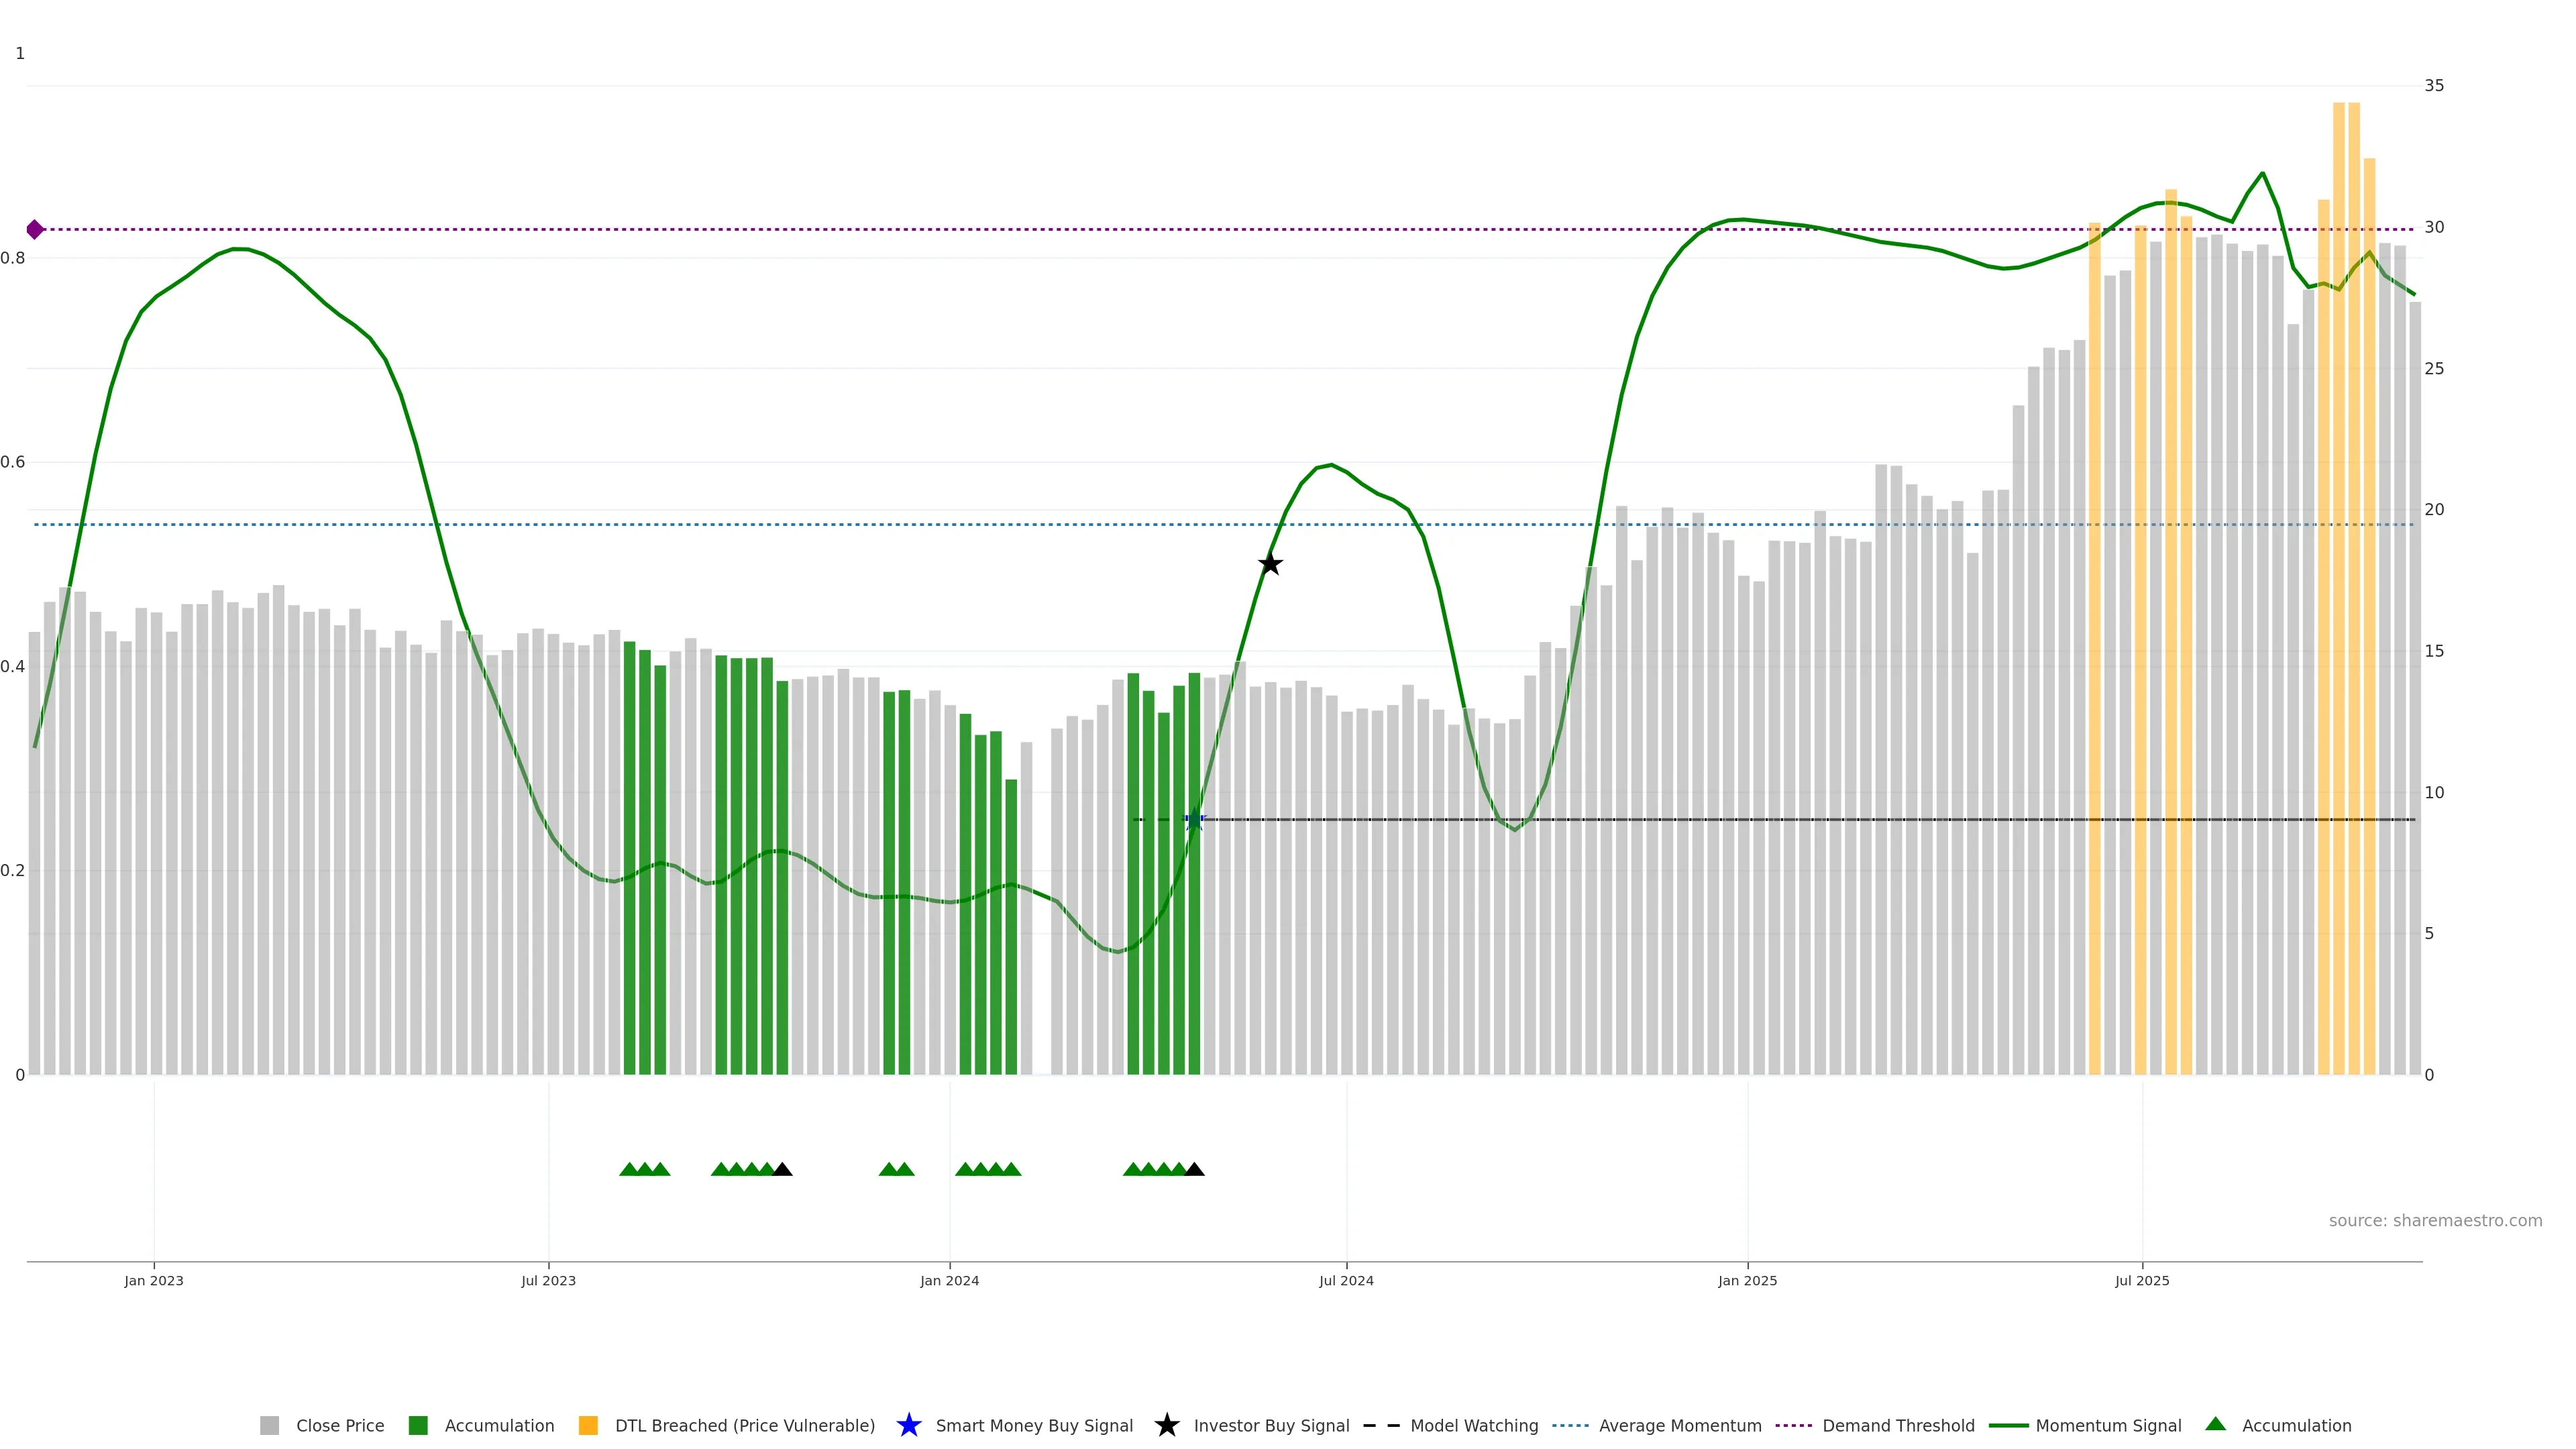Click the Jul 2024 x-axis label
The height and width of the screenshot is (1449, 2576).
point(1346,1281)
